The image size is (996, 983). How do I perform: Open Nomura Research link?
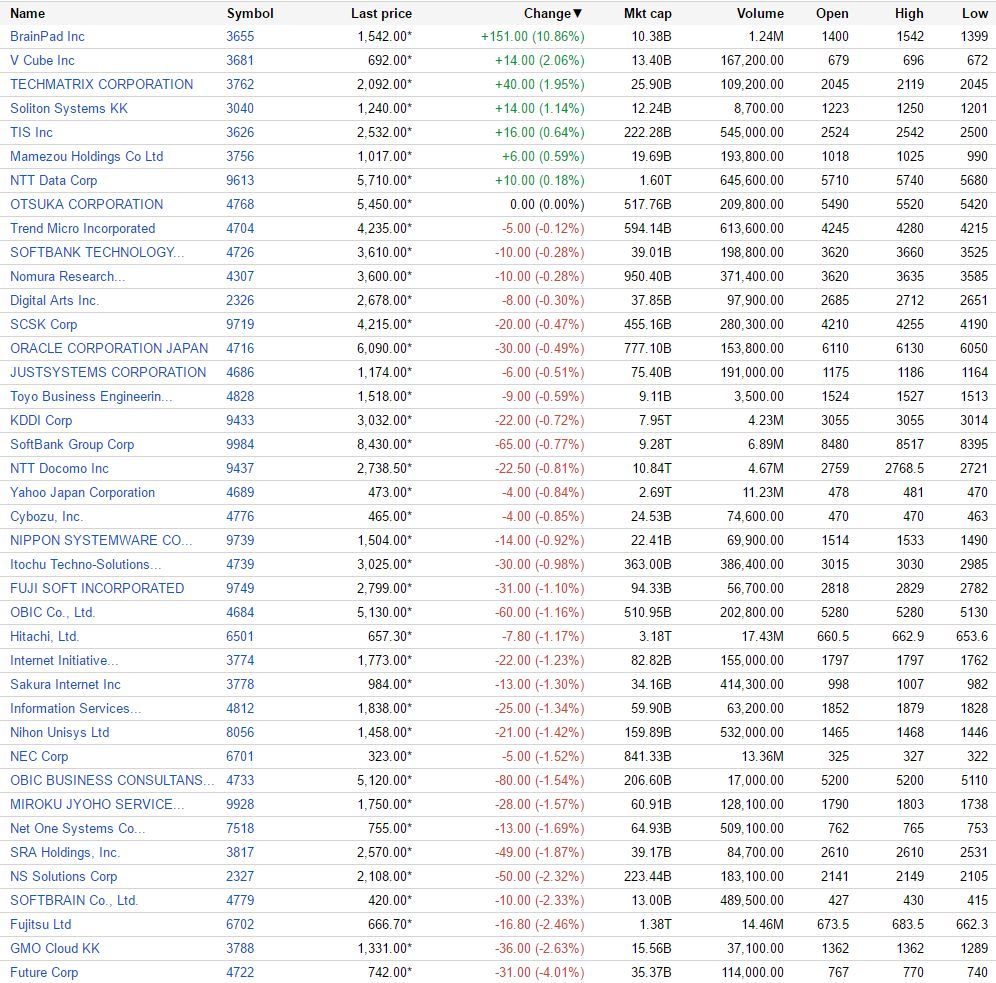(x=67, y=277)
